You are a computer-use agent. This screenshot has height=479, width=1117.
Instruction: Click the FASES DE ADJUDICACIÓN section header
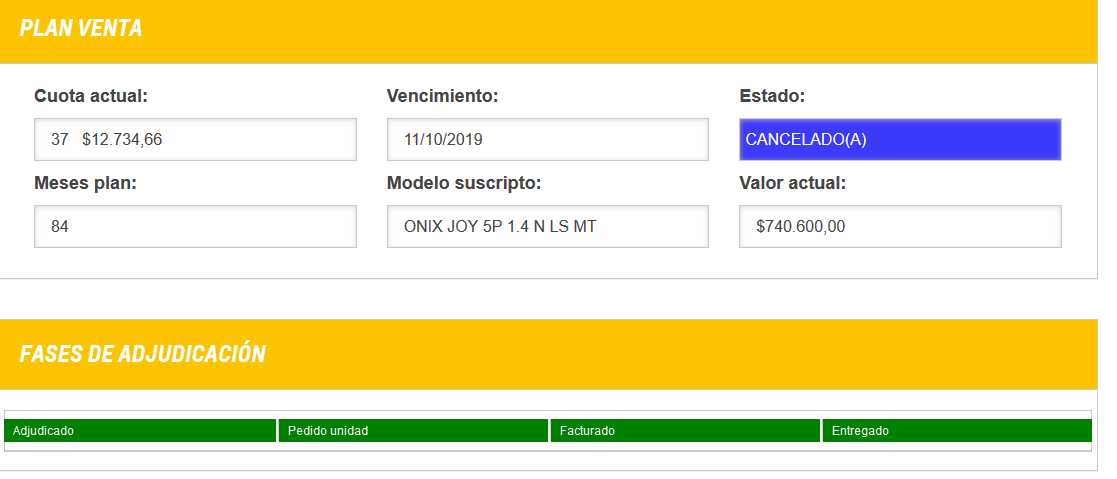click(x=142, y=354)
